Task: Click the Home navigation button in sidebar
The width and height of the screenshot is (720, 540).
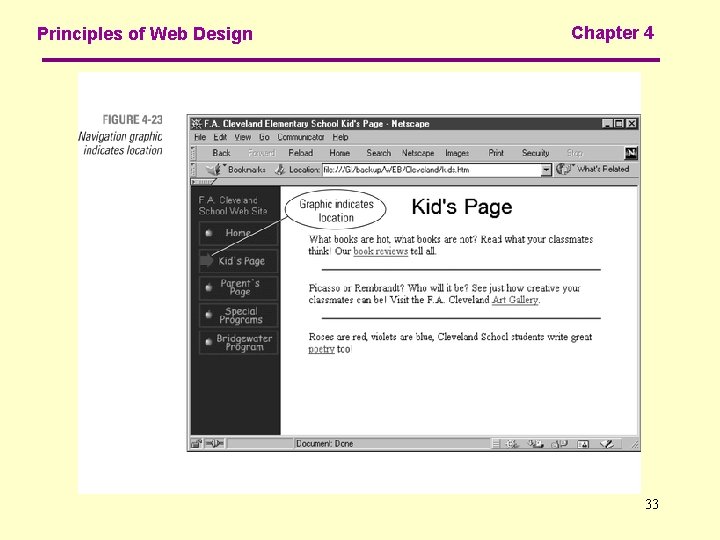Action: click(238, 233)
